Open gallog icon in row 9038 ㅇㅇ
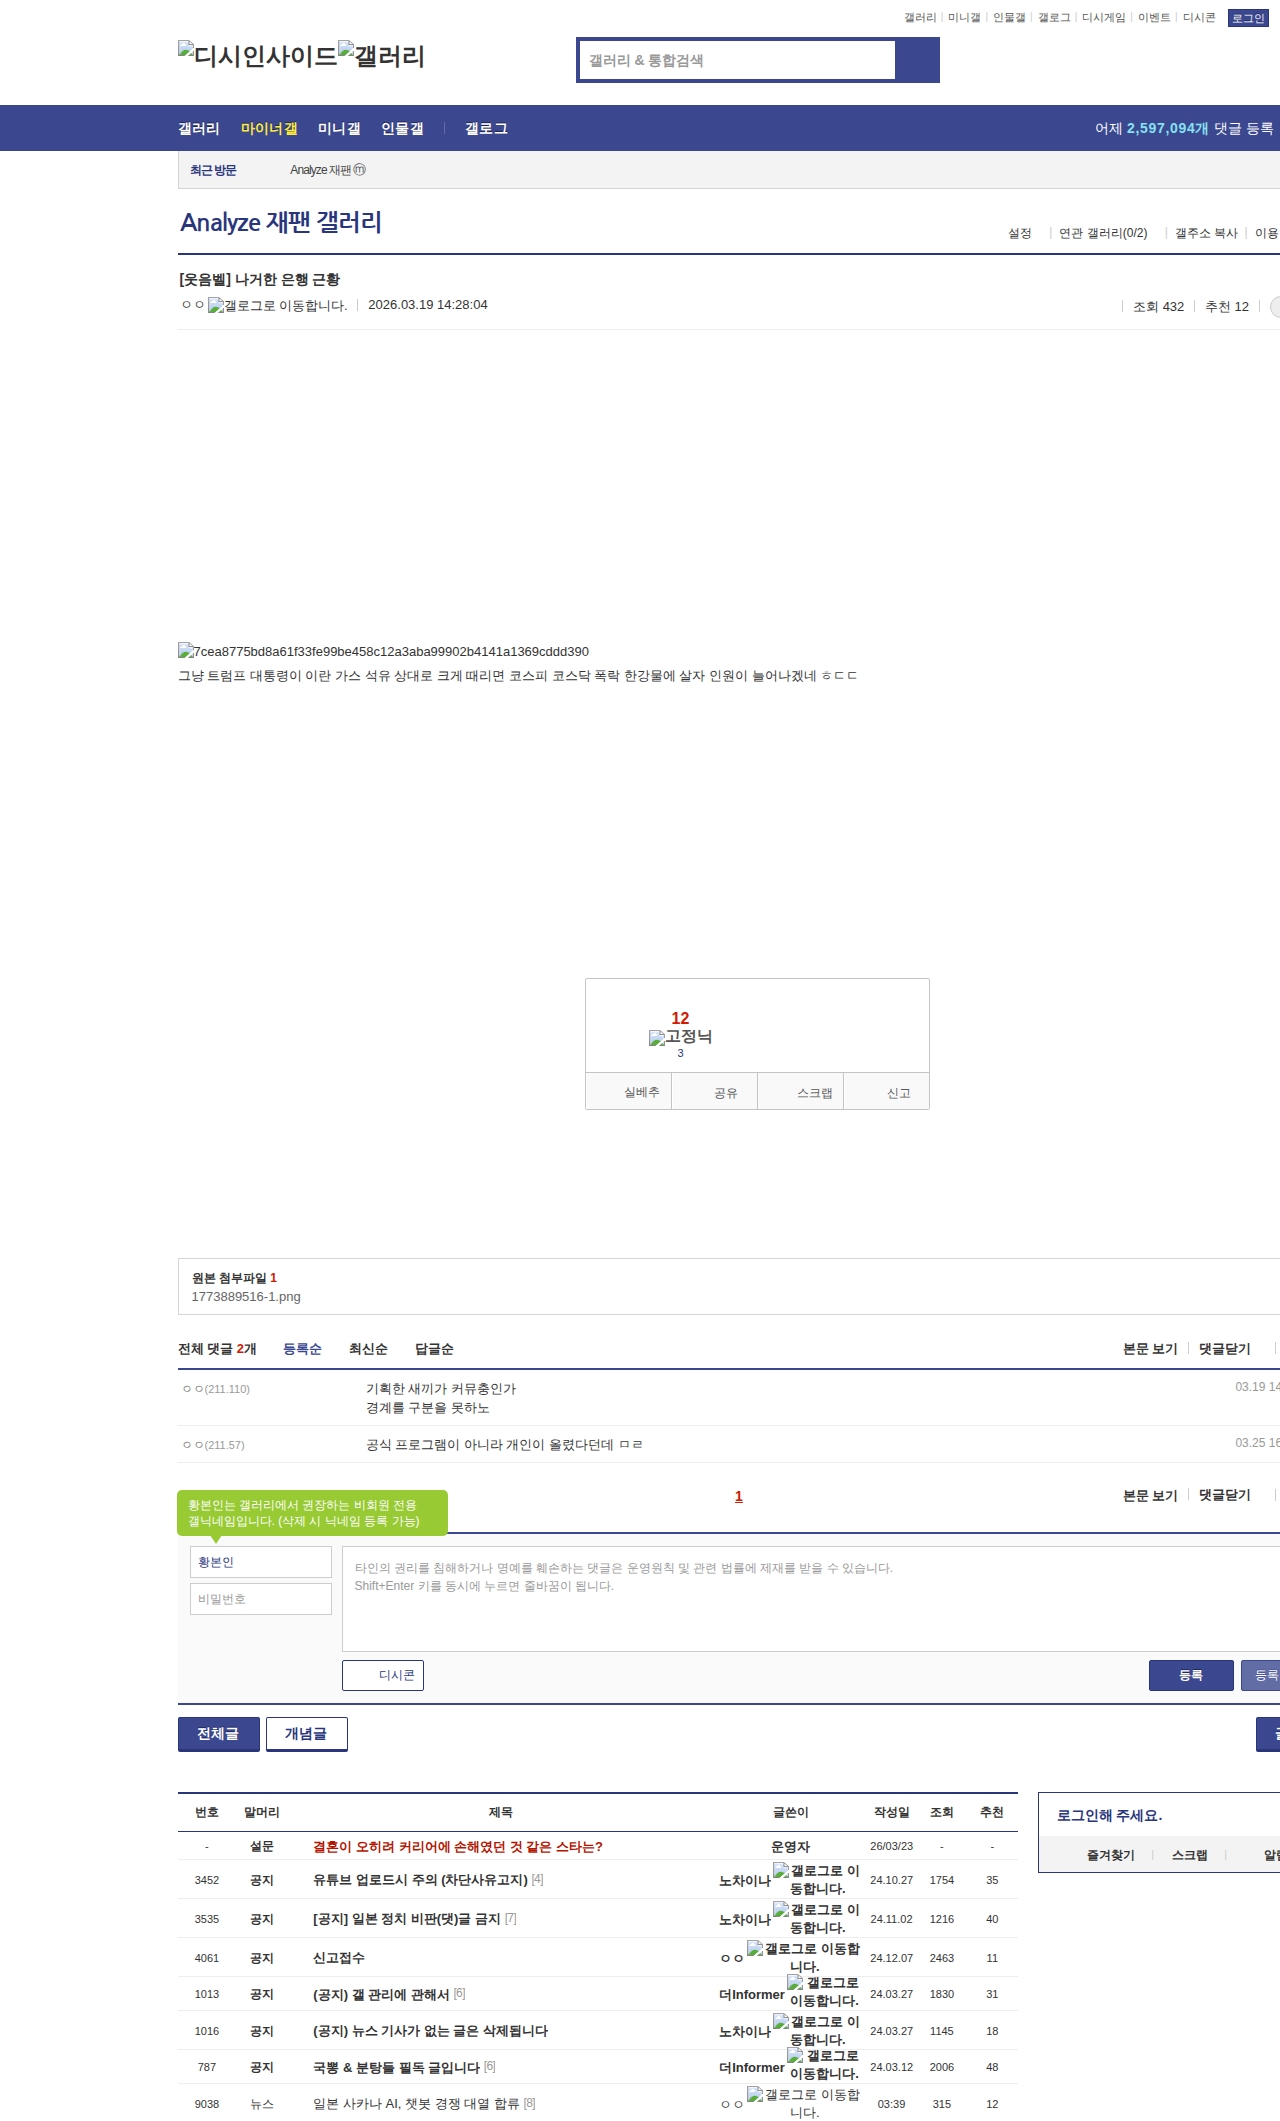The image size is (1280, 2121). click(804, 2103)
